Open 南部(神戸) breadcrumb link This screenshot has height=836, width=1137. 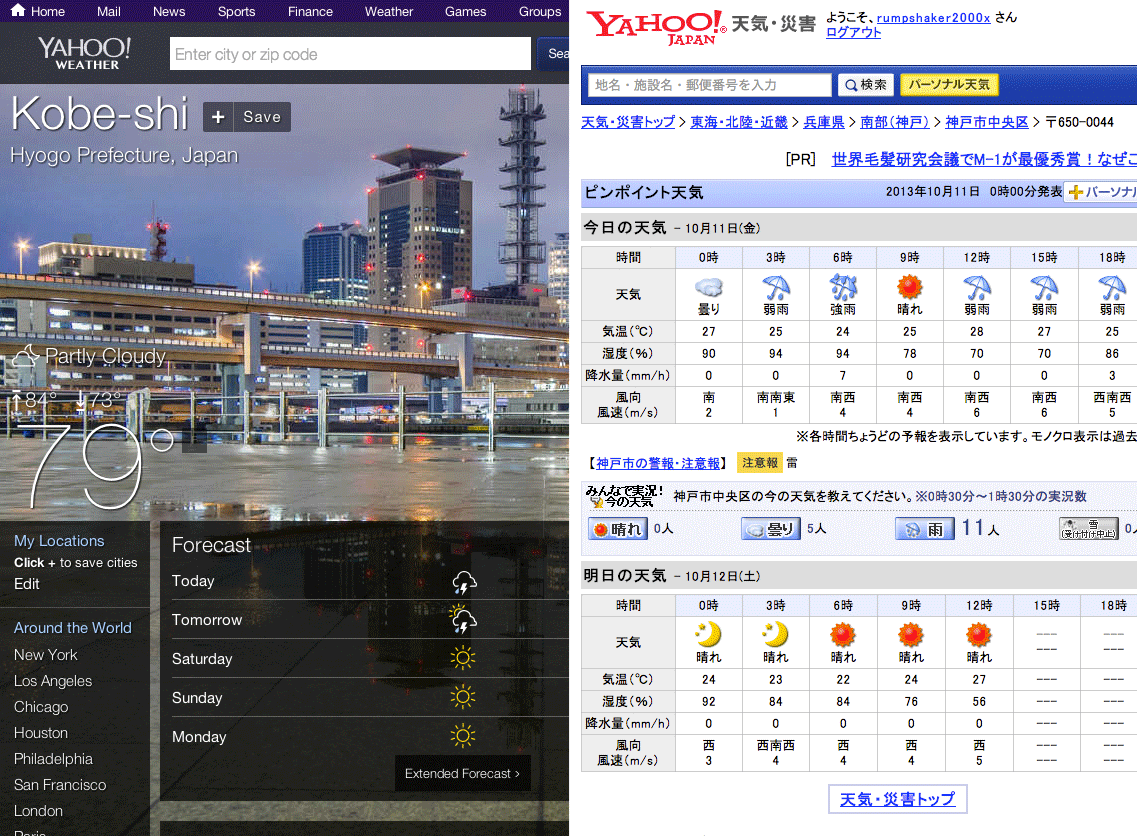(x=895, y=122)
